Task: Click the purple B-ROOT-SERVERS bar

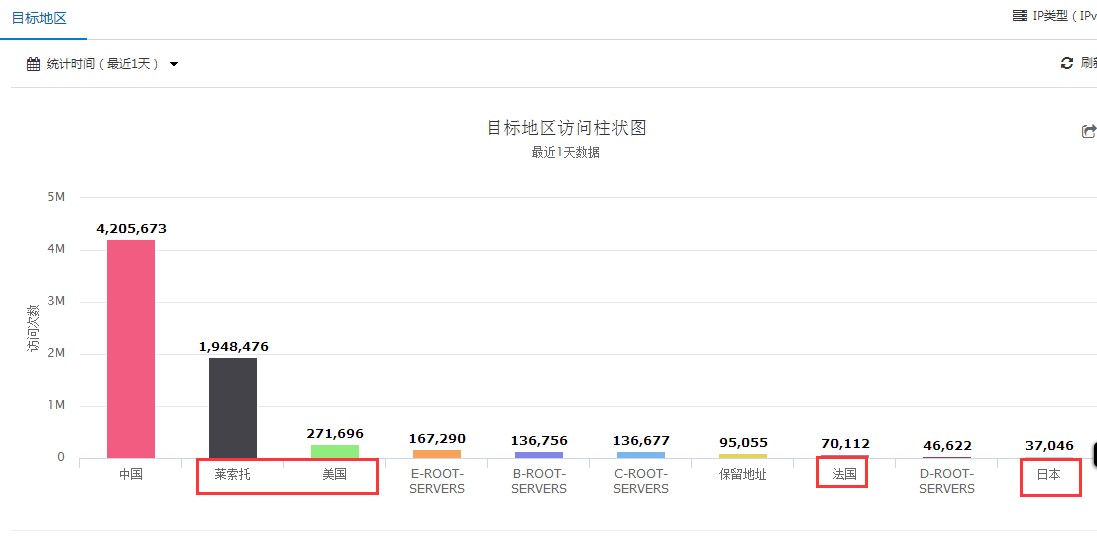Action: coord(539,455)
